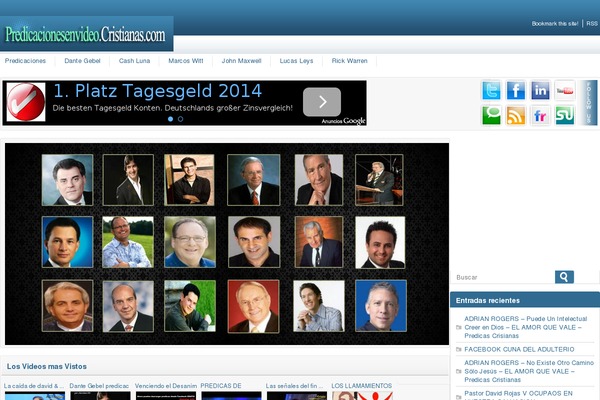Open the LinkedIn follow icon
600x400 pixels.
pos(540,91)
